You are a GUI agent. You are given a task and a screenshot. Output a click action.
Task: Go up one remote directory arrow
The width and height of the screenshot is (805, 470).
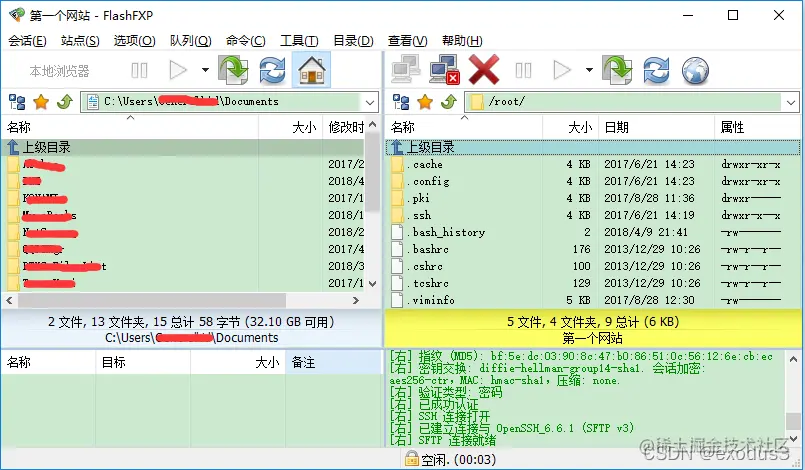click(x=449, y=102)
